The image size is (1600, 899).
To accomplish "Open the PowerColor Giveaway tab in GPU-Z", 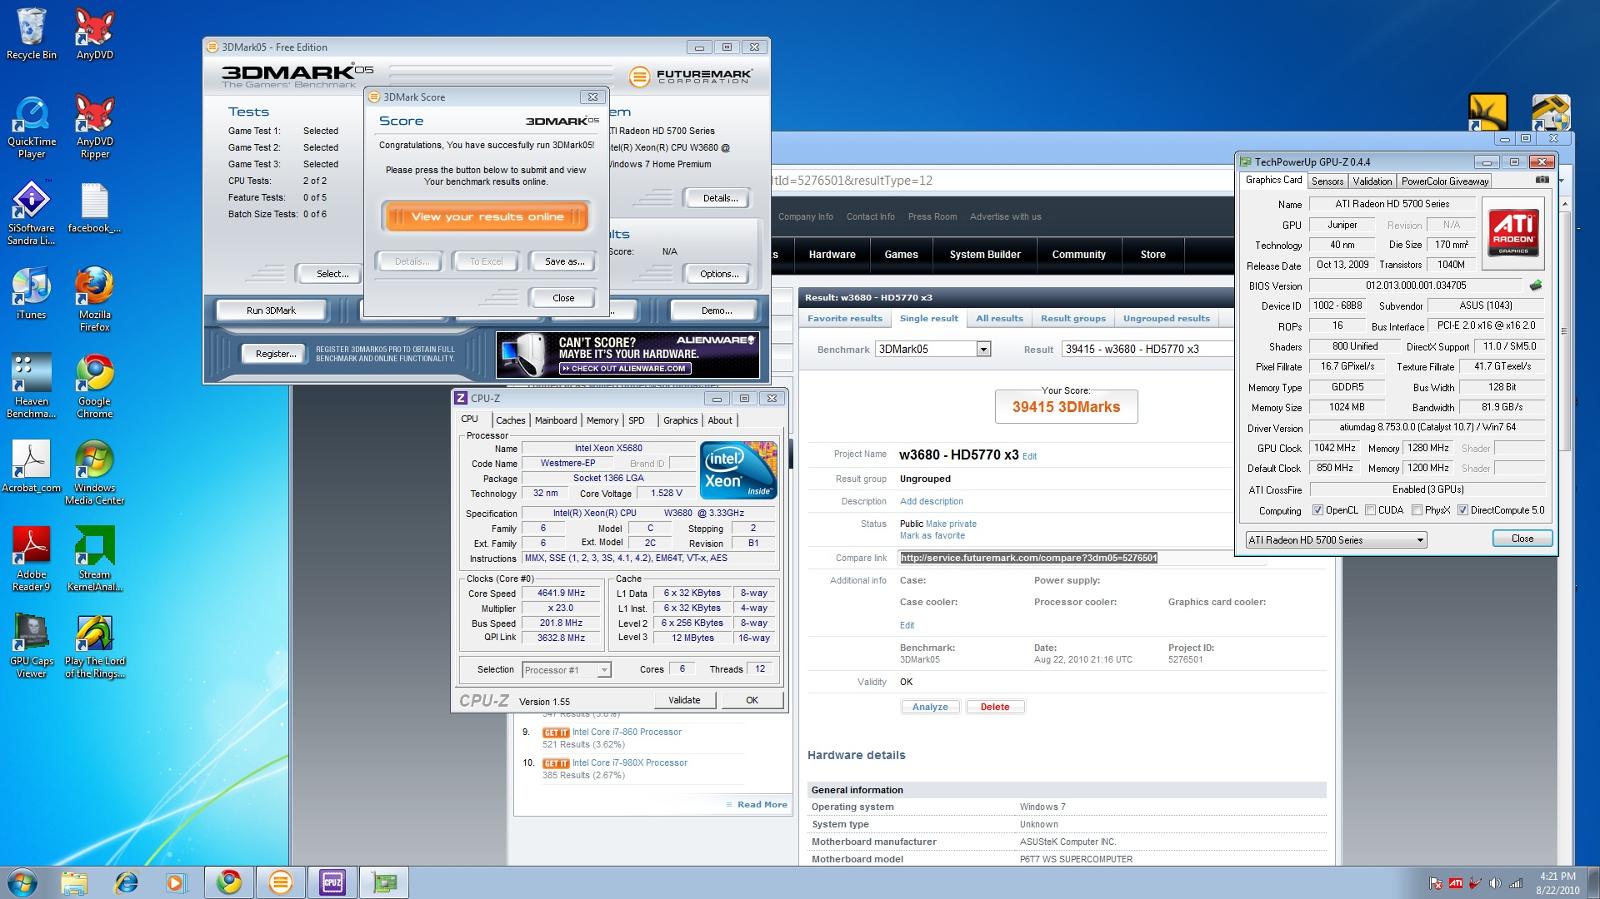I will [1444, 181].
